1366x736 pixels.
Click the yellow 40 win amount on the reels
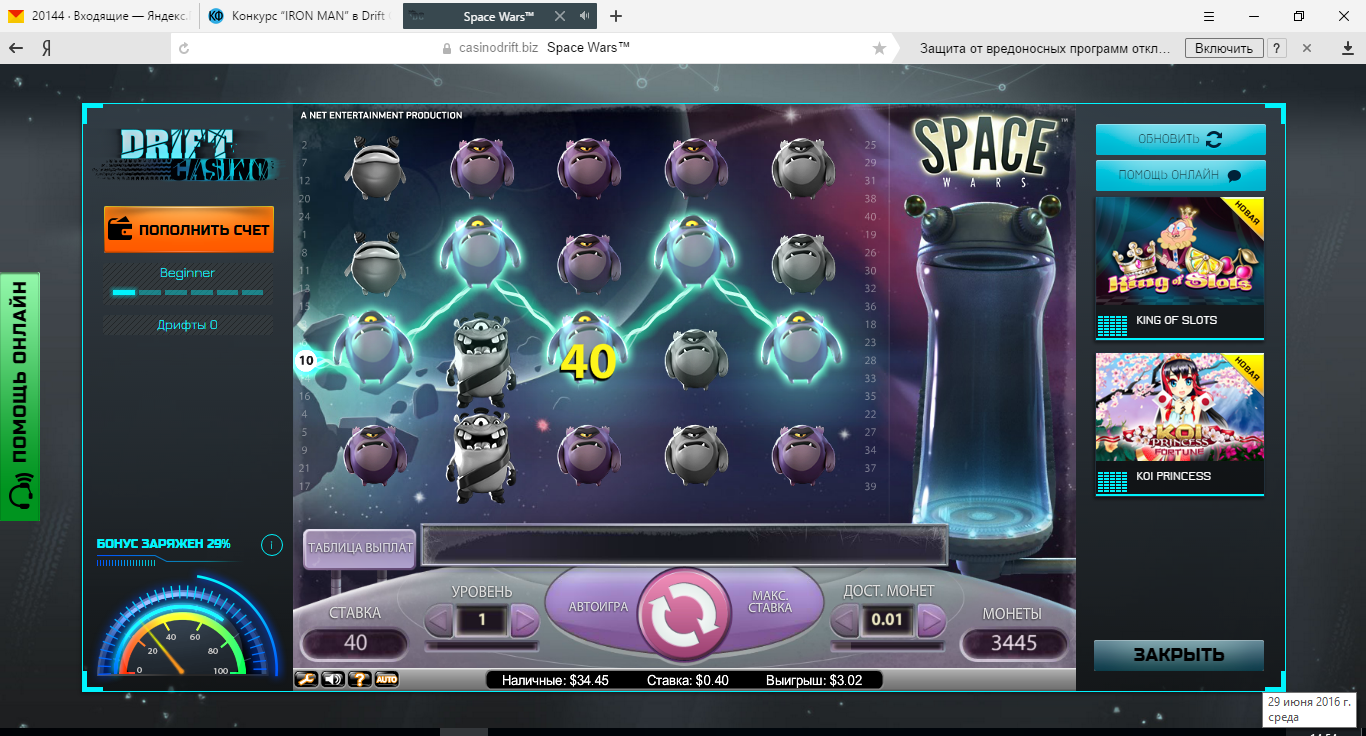click(588, 363)
